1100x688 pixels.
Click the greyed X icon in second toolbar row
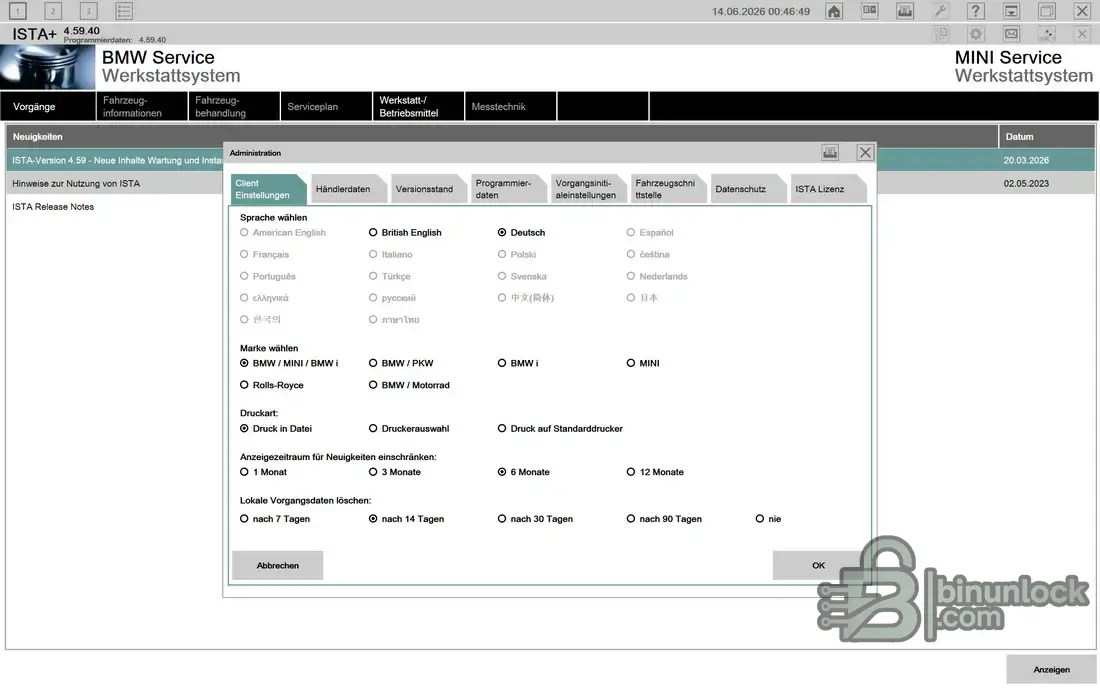[x=1082, y=33]
